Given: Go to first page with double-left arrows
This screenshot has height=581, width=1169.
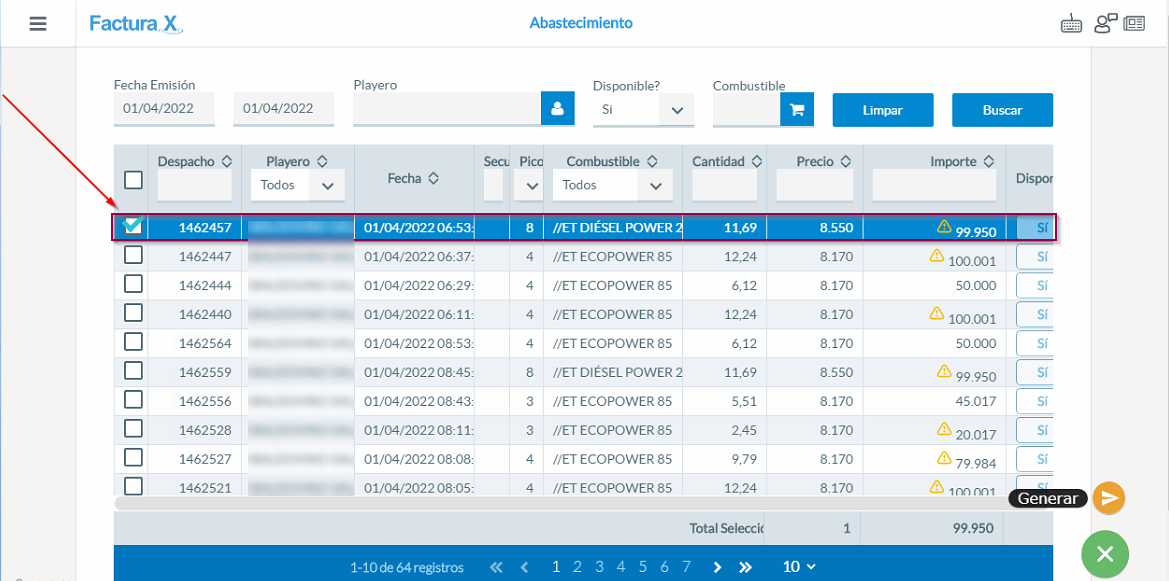Looking at the screenshot, I should [x=497, y=568].
